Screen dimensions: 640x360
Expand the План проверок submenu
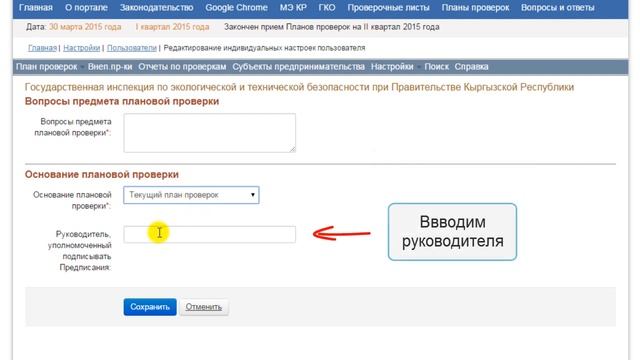[x=47, y=67]
